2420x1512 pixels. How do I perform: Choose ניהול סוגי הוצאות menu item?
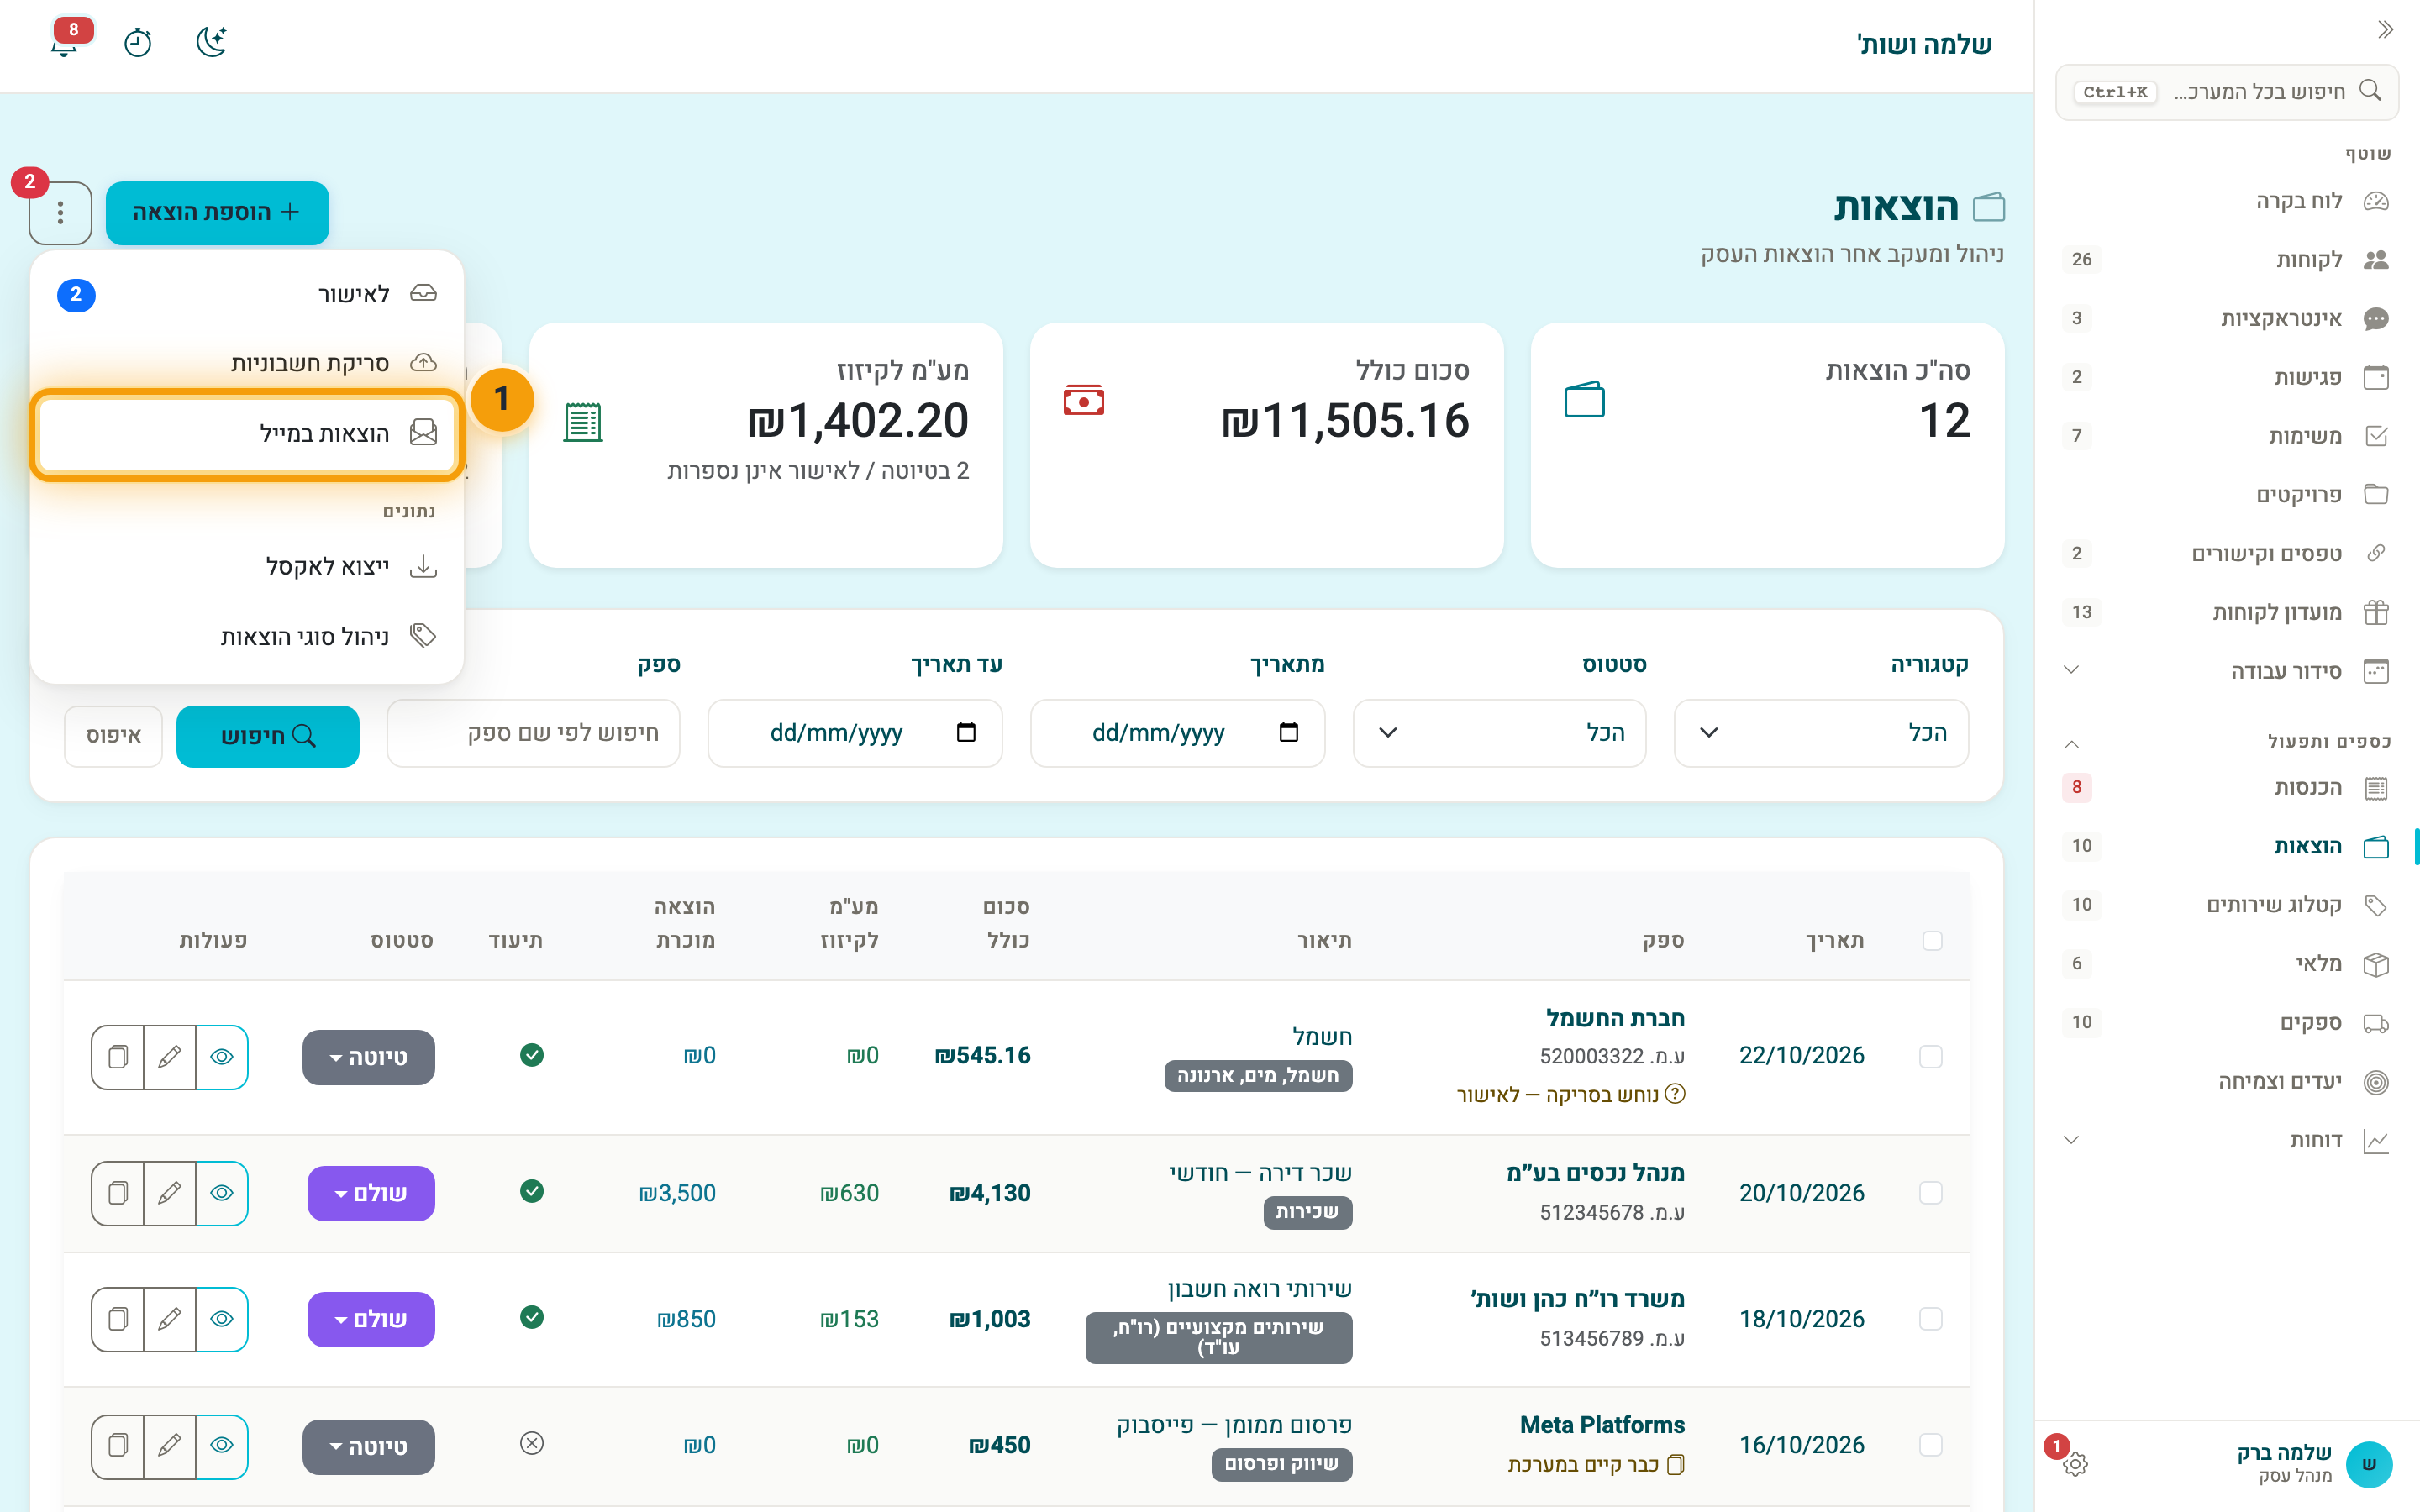click(x=247, y=636)
